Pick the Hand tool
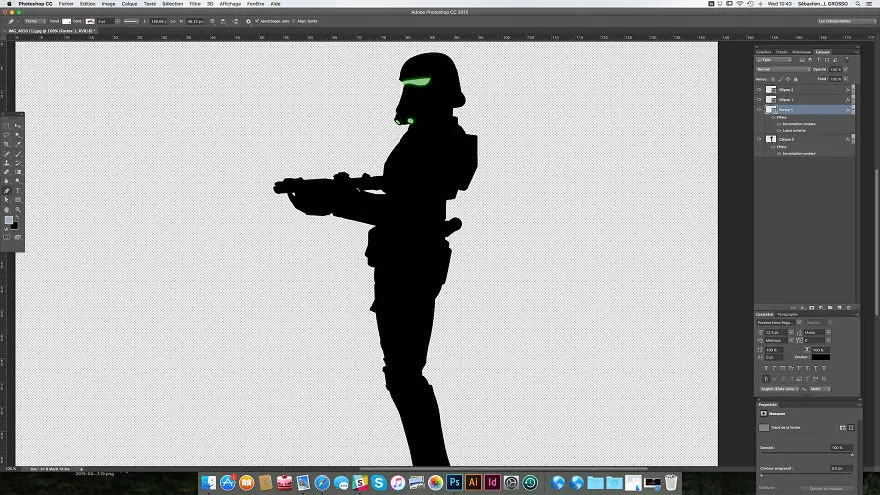The width and height of the screenshot is (880, 495). tap(7, 209)
